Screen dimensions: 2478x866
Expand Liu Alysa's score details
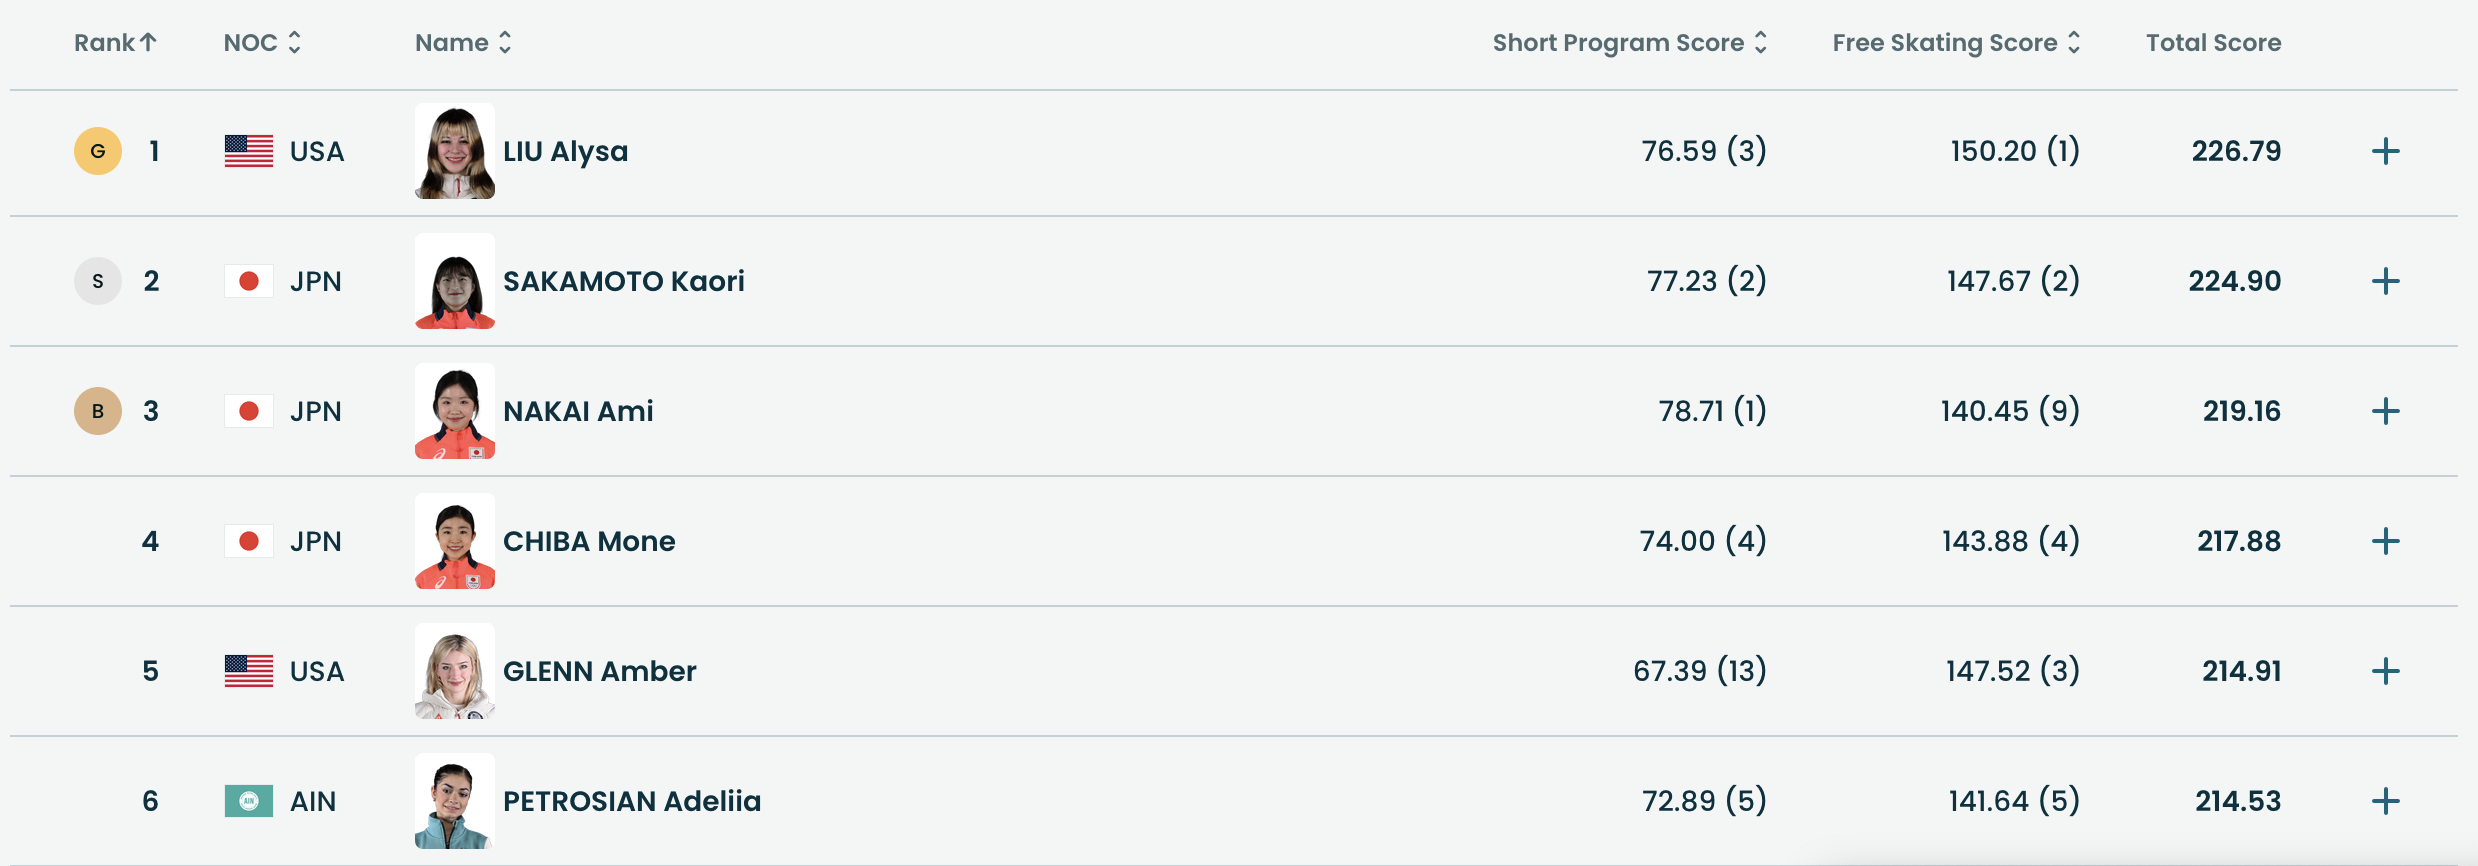(2385, 151)
